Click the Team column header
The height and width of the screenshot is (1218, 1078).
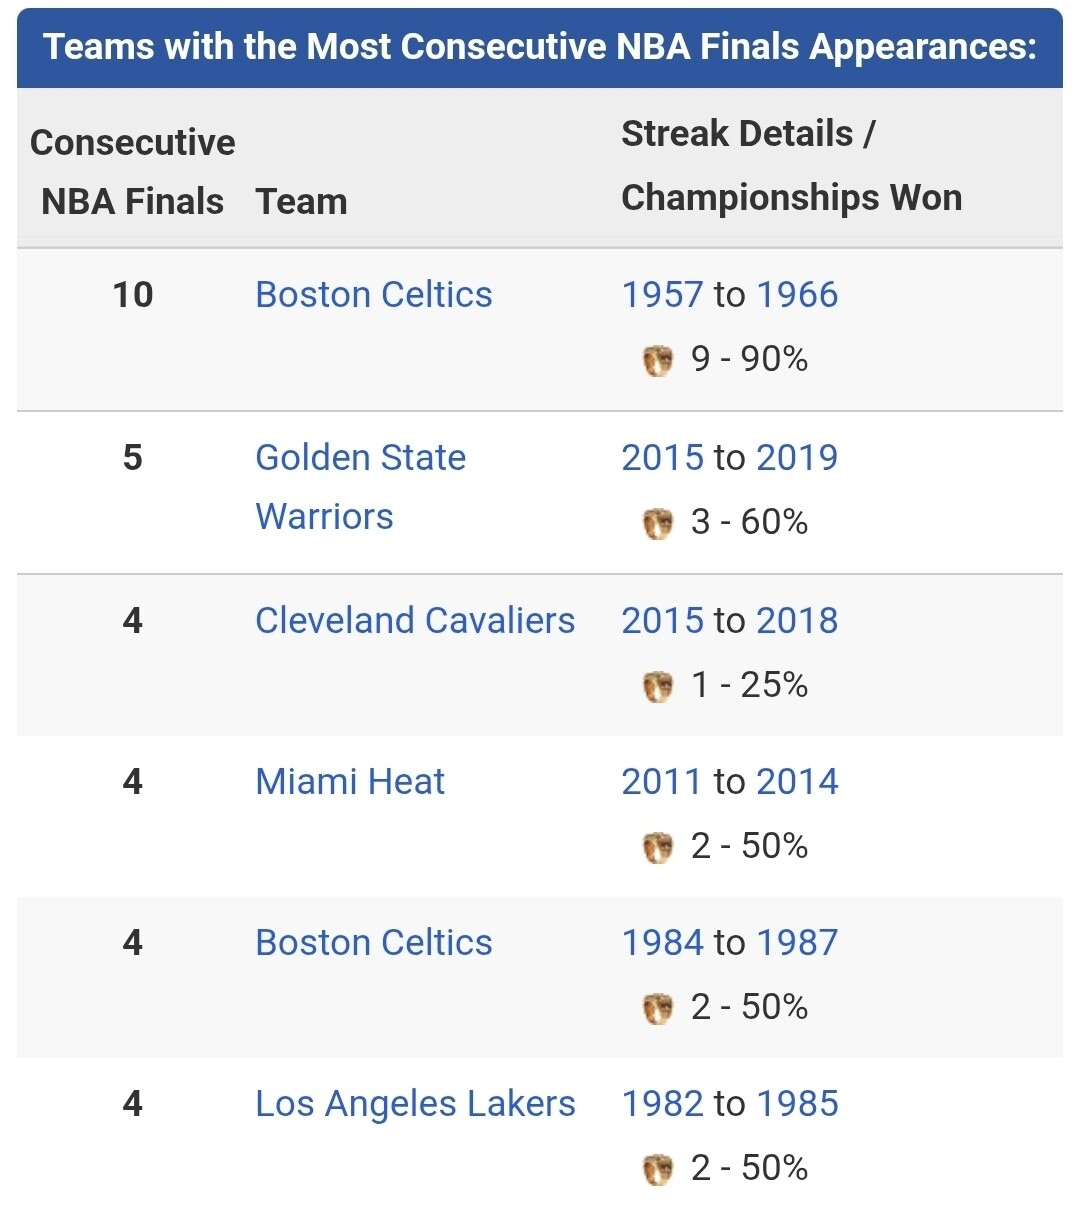coord(301,202)
